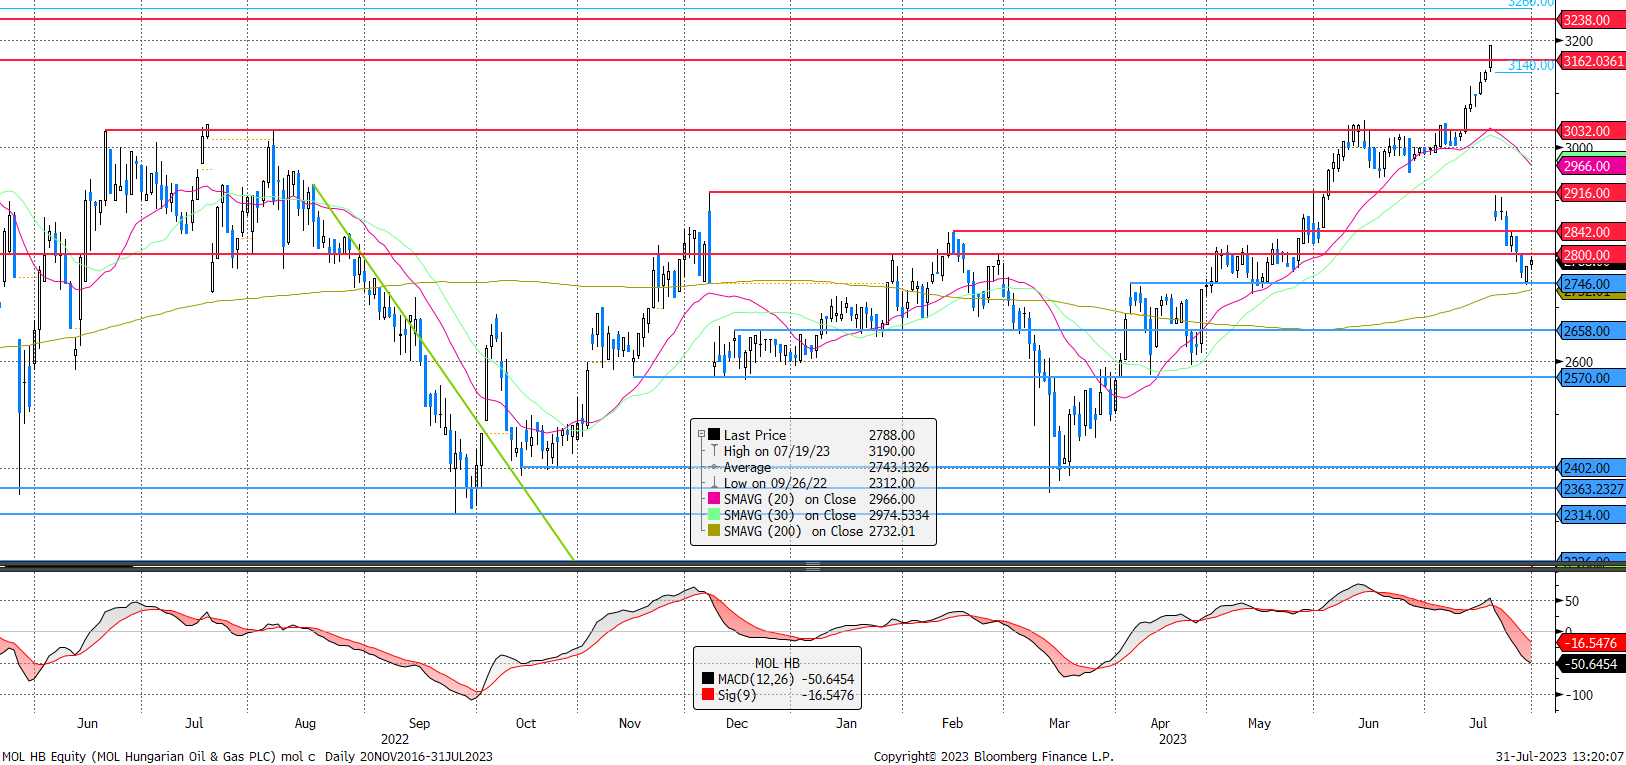This screenshot has width=1626, height=765.
Task: Click the Jan month axis label
Action: pos(846,723)
